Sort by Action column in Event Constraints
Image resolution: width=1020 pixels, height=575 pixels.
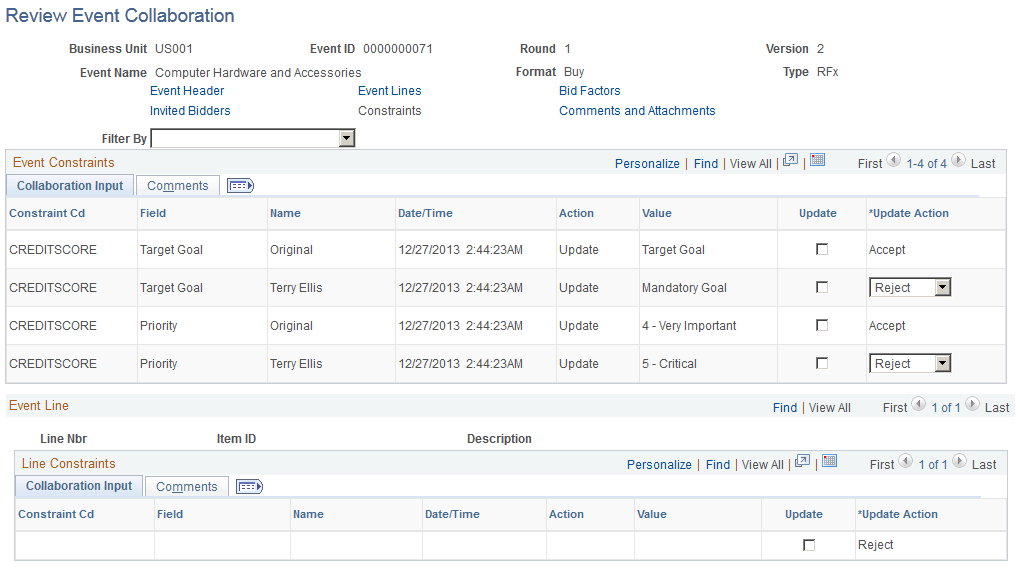[576, 213]
